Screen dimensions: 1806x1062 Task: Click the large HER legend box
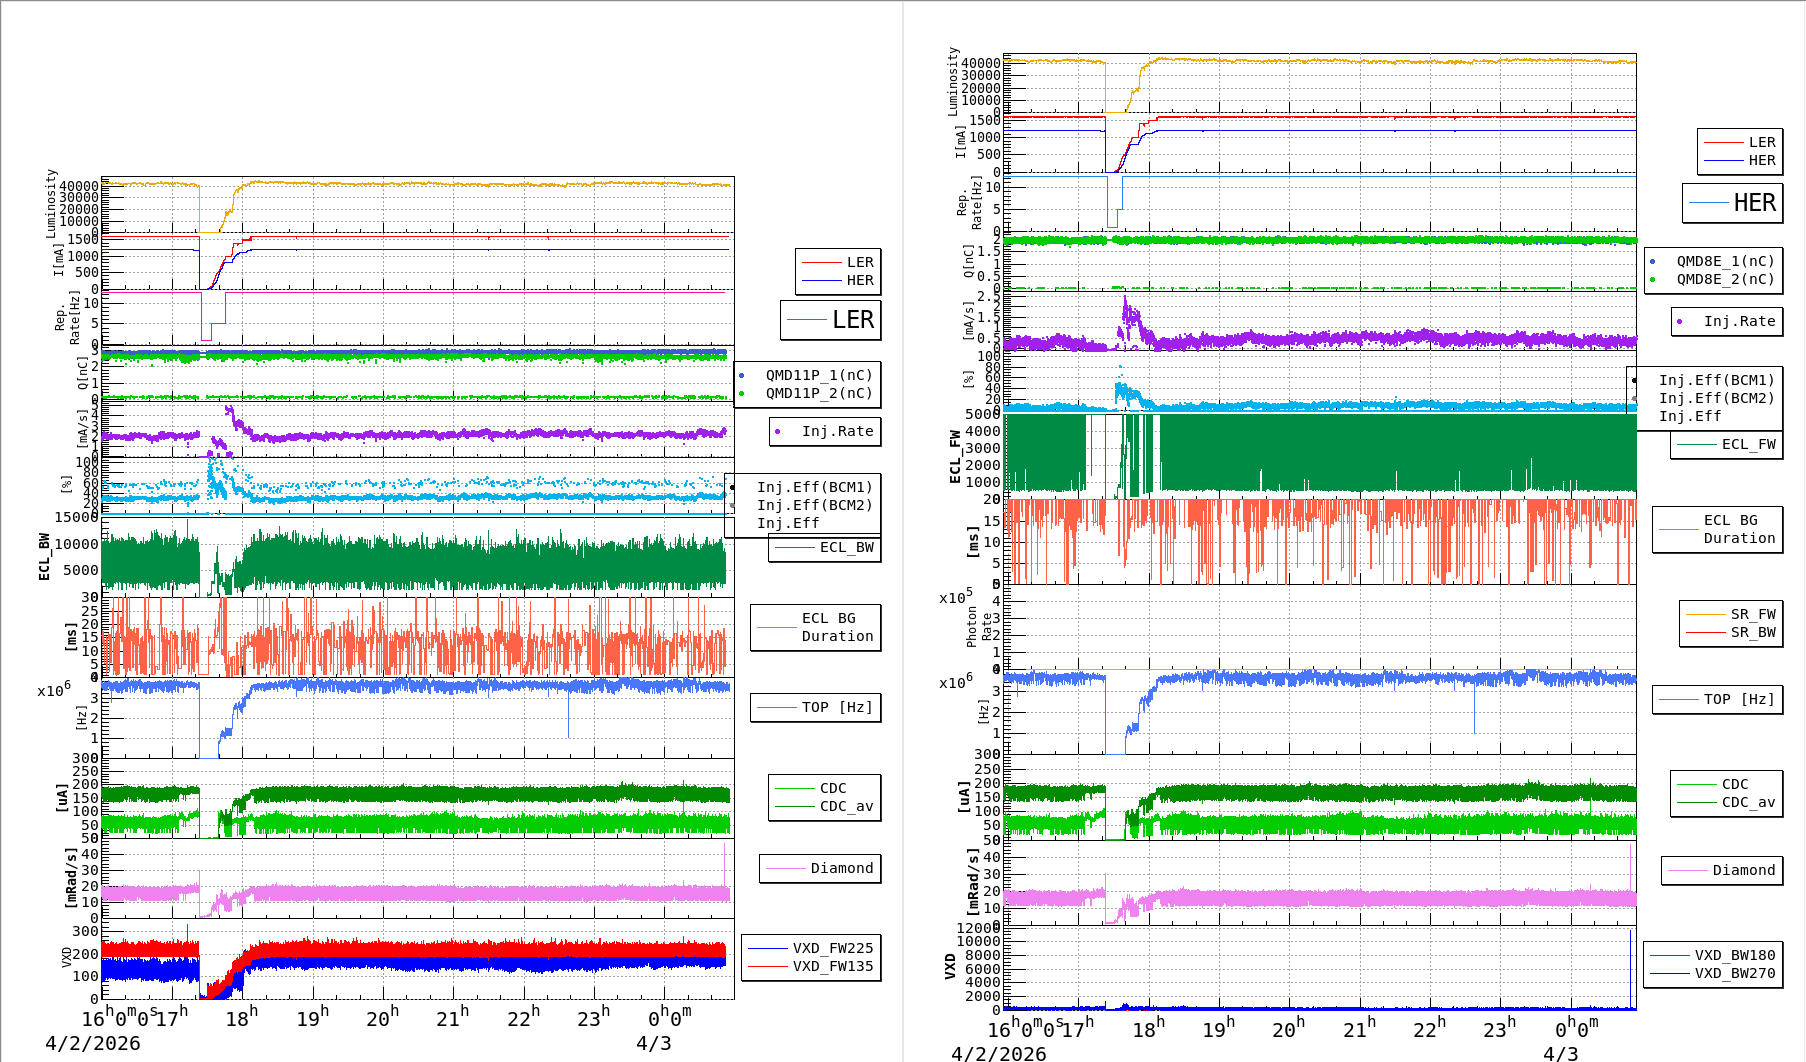point(1732,203)
